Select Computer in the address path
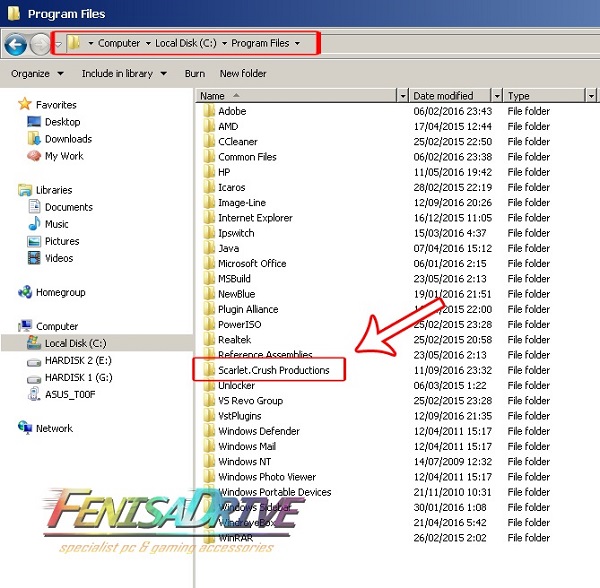Image resolution: width=600 pixels, height=588 pixels. point(119,43)
